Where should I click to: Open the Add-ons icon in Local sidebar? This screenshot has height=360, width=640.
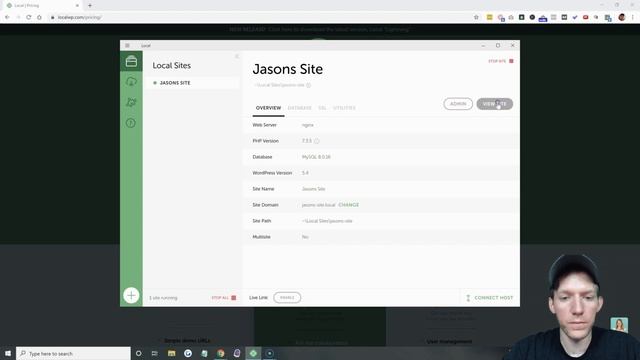point(131,102)
